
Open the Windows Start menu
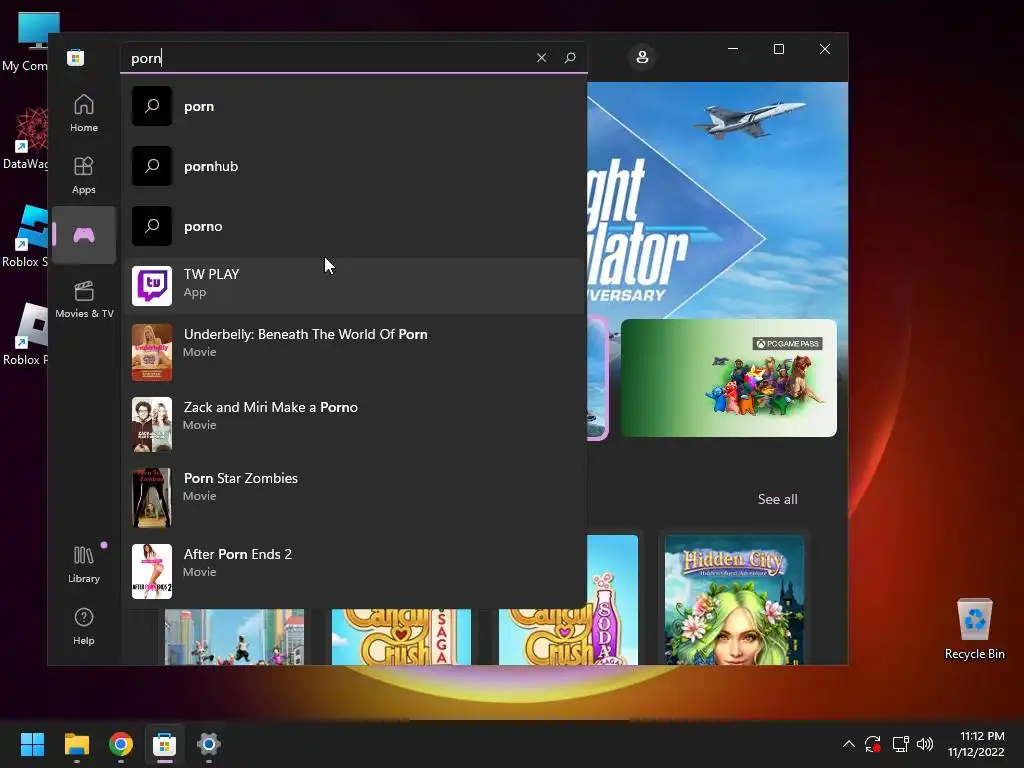coord(32,744)
